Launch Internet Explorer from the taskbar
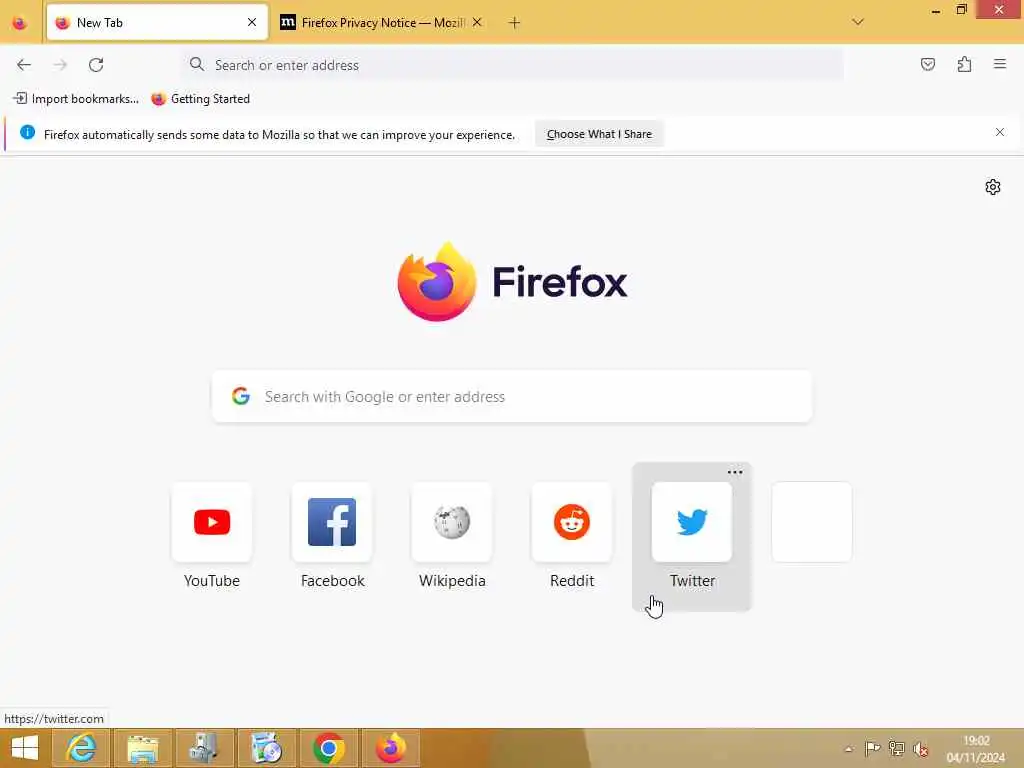 (81, 748)
